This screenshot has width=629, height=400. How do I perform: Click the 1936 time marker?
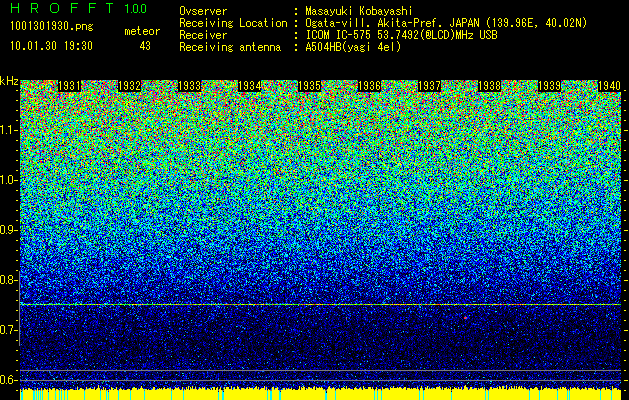pos(369,86)
